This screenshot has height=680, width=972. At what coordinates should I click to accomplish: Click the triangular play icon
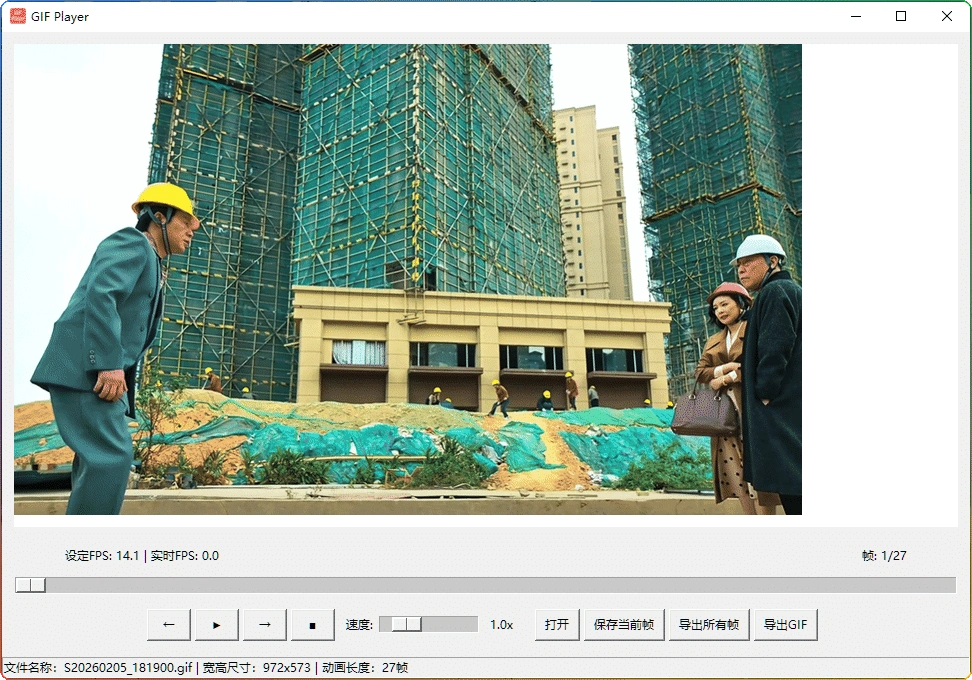216,624
